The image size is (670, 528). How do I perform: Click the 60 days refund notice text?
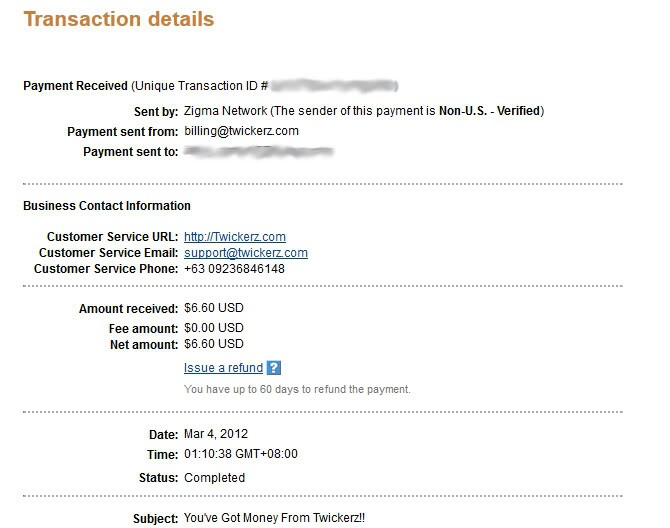[x=297, y=389]
